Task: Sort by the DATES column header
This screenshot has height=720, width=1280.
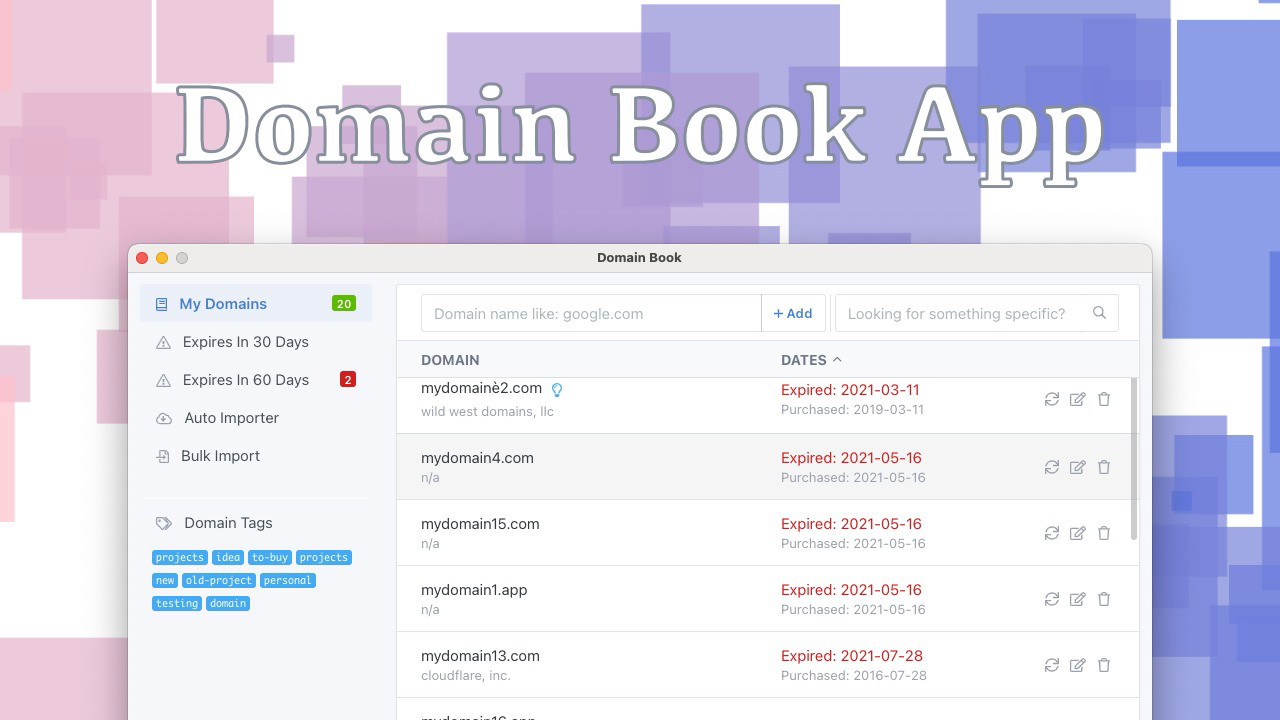Action: pyautogui.click(x=811, y=360)
